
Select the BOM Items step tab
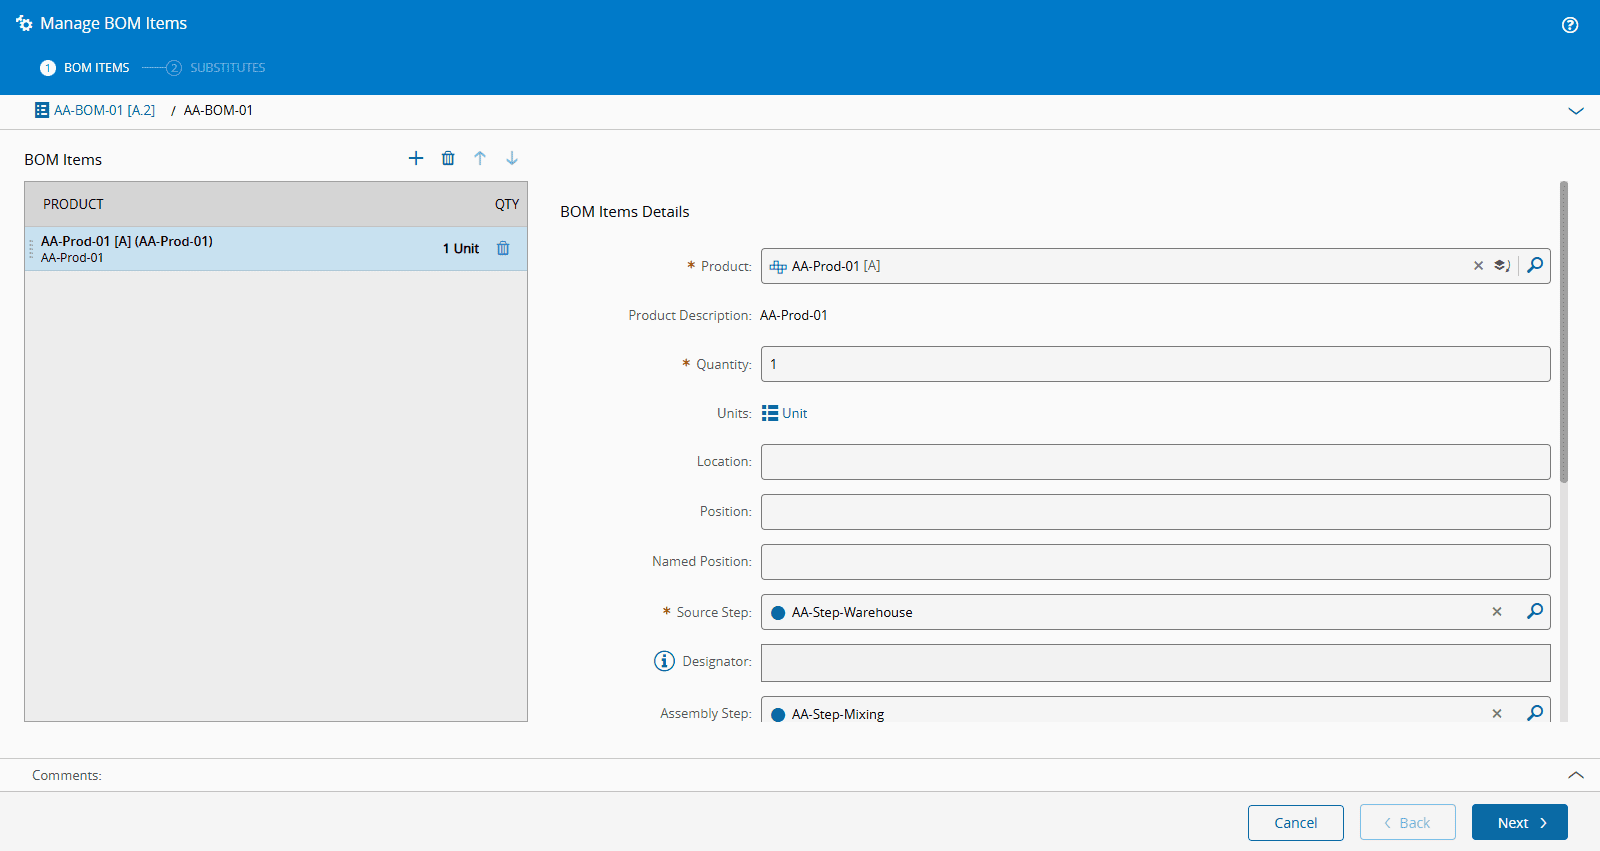click(96, 68)
